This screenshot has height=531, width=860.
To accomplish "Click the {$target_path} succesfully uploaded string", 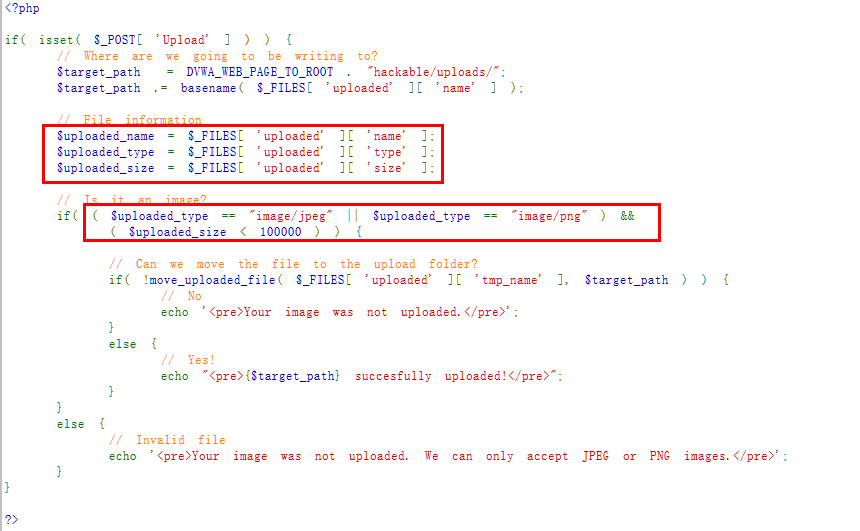I will [382, 376].
